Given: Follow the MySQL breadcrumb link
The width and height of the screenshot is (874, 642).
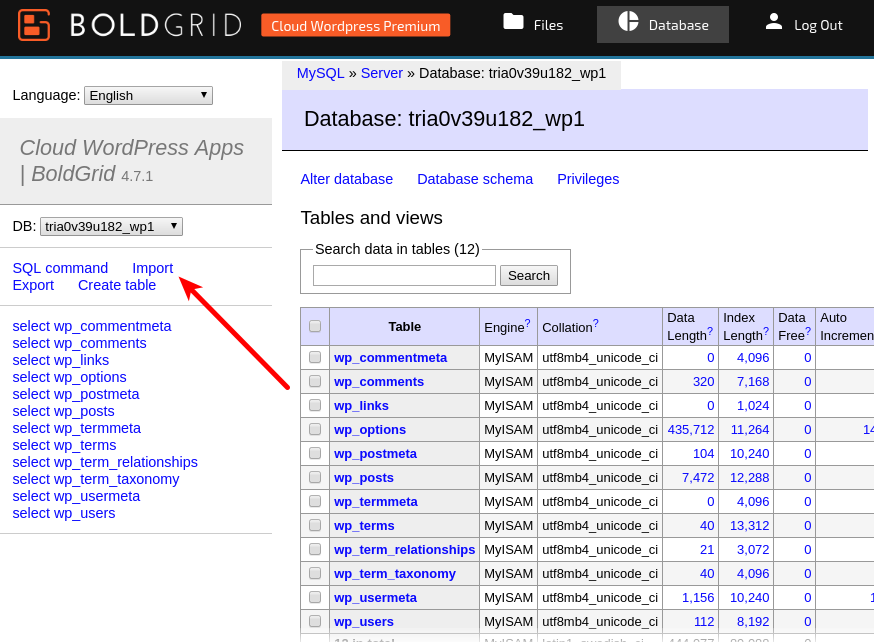Looking at the screenshot, I should [x=321, y=73].
